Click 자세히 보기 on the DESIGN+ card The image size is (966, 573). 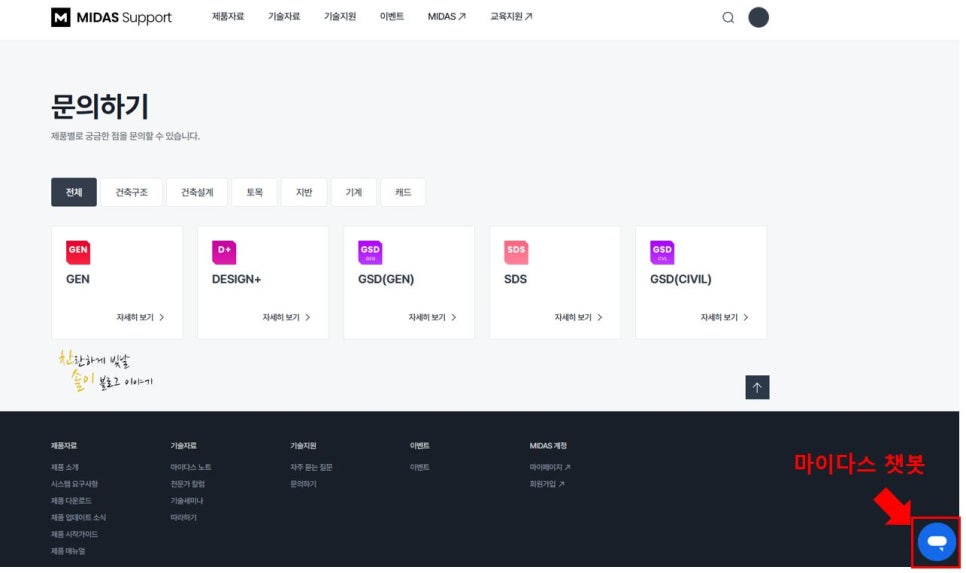(286, 317)
